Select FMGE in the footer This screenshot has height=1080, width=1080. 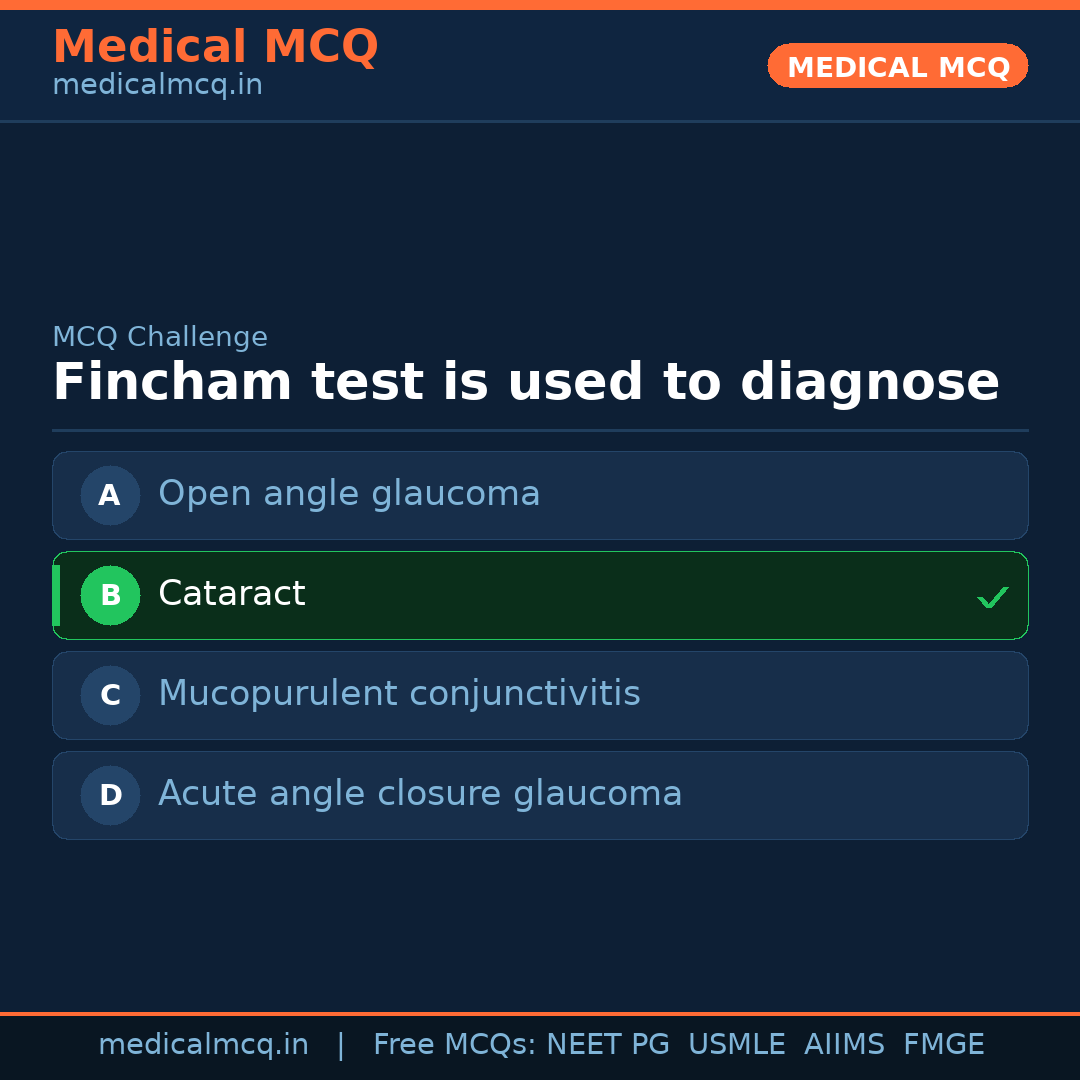tap(943, 1045)
